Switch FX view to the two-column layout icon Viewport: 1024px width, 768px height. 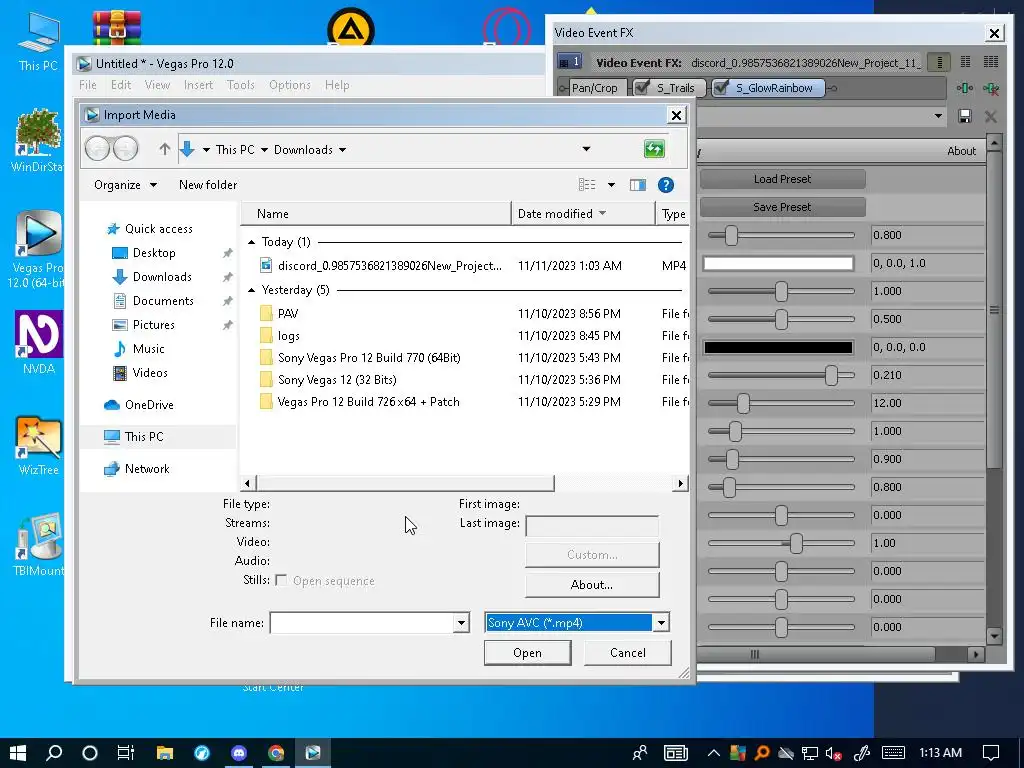[965, 62]
